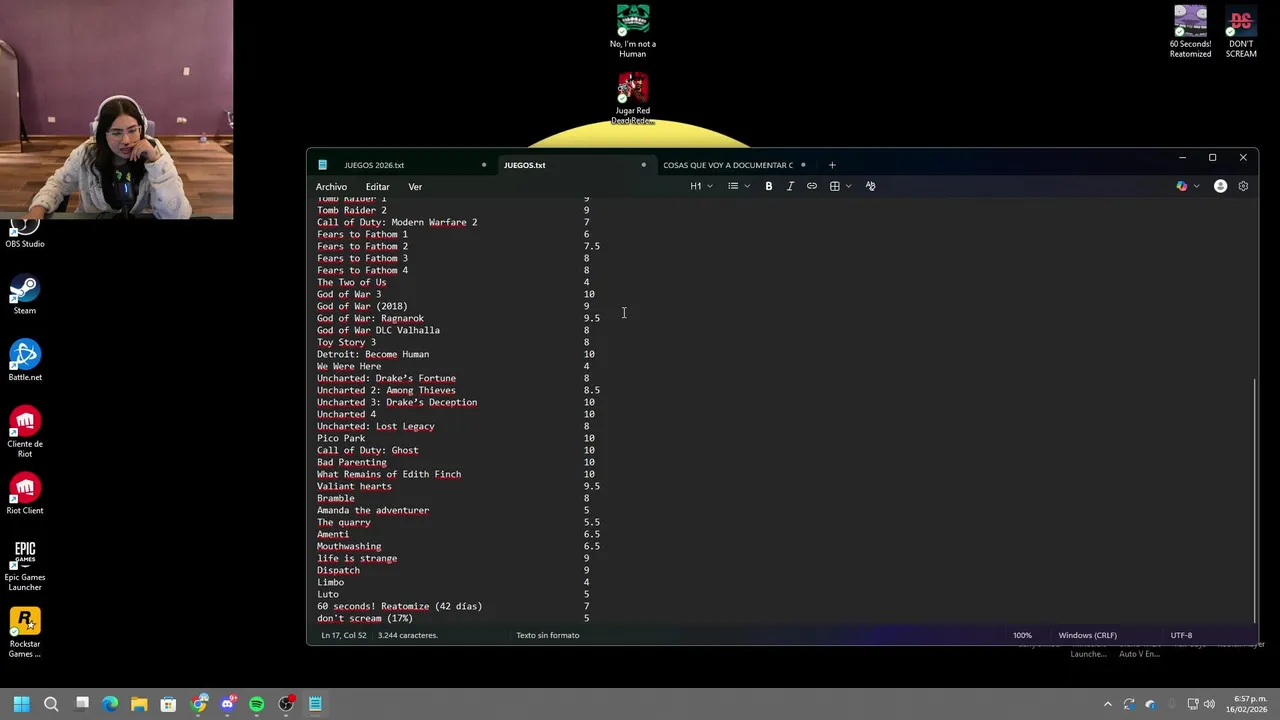1280x720 pixels.
Task: Click the line 'don't scream (17%)'
Action: pos(365,618)
